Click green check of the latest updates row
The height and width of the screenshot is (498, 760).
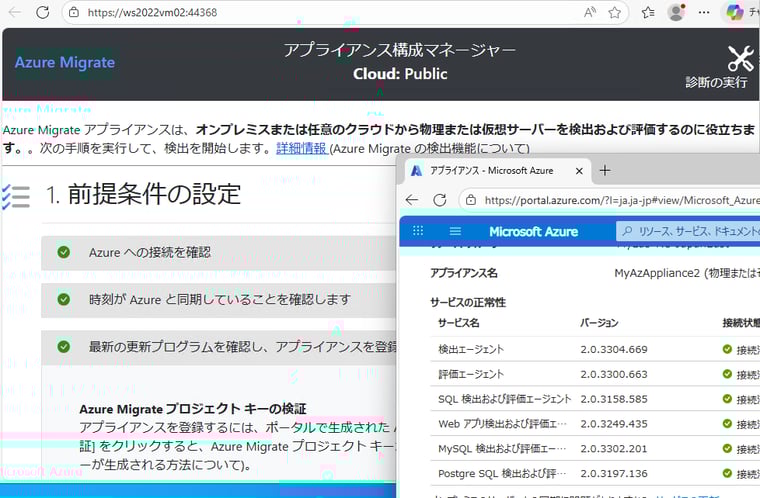[x=63, y=346]
